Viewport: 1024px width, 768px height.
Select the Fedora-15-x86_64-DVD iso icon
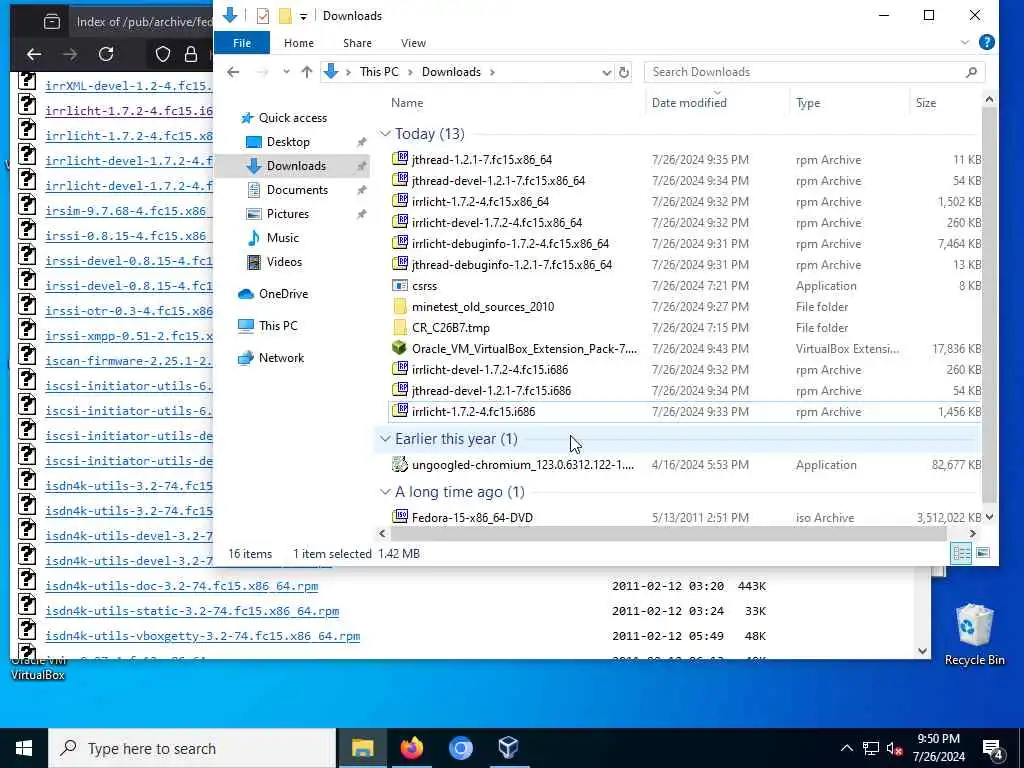click(400, 517)
